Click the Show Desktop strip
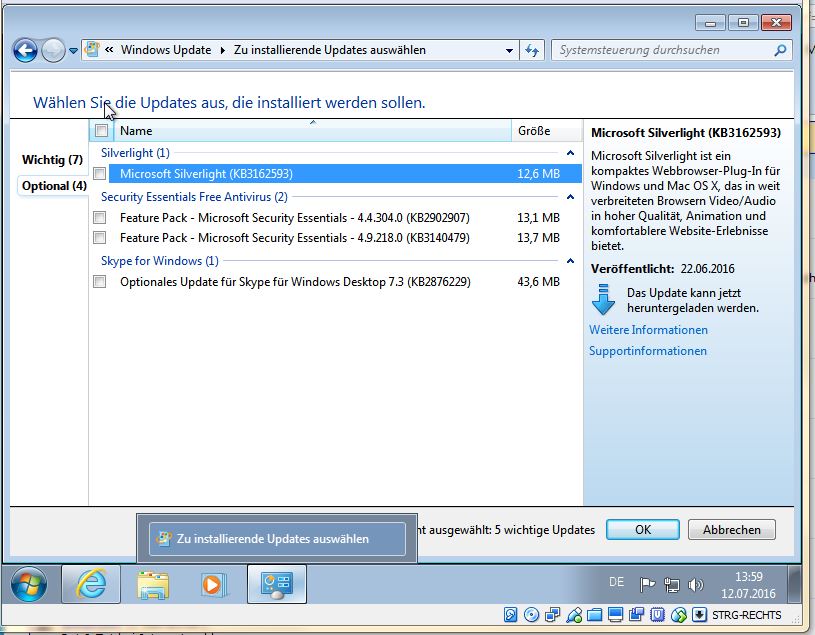The height and width of the screenshot is (635, 815). click(794, 584)
